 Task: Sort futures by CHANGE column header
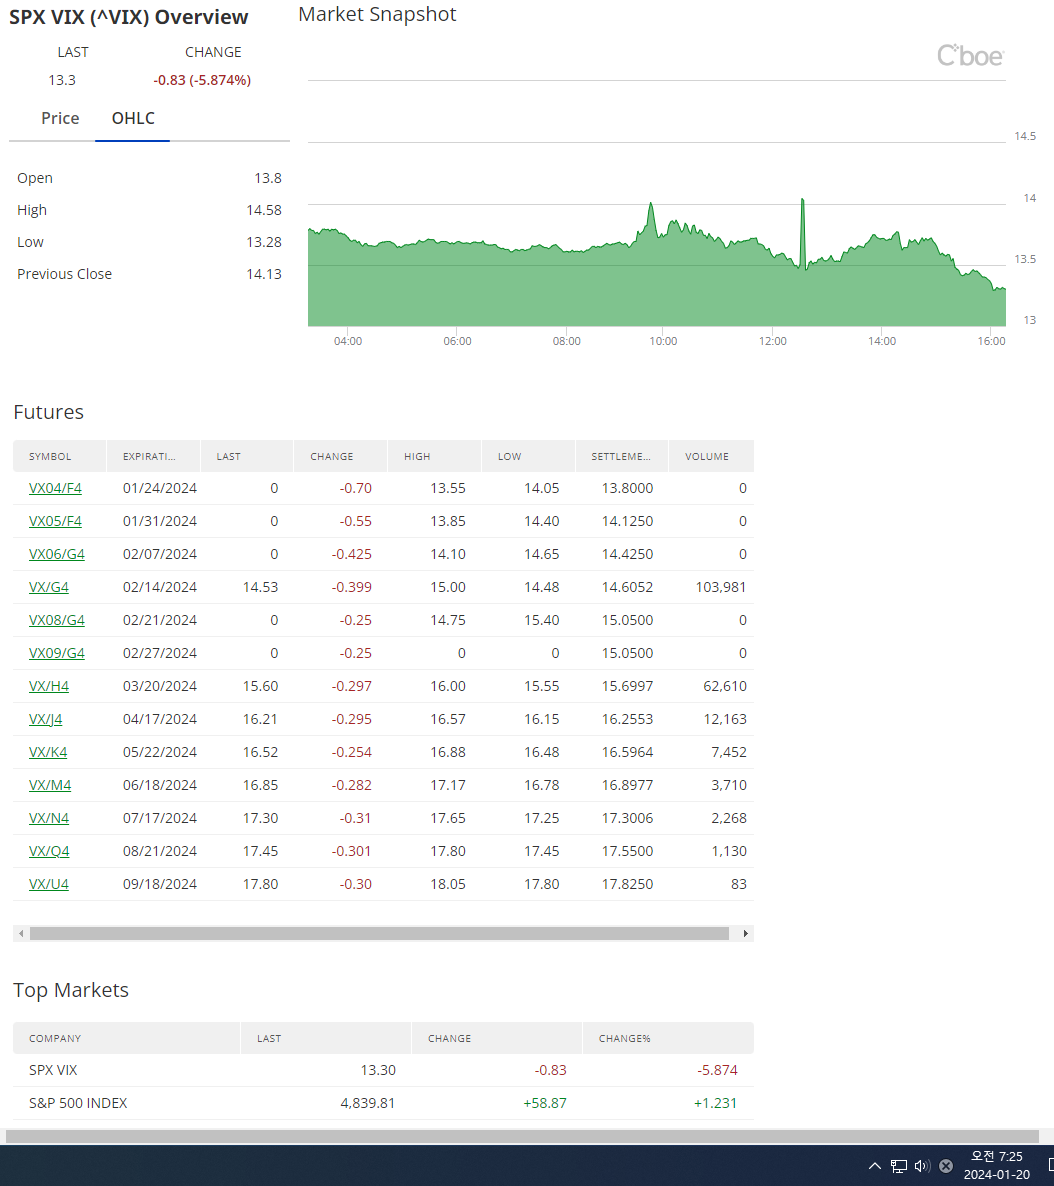[341, 457]
